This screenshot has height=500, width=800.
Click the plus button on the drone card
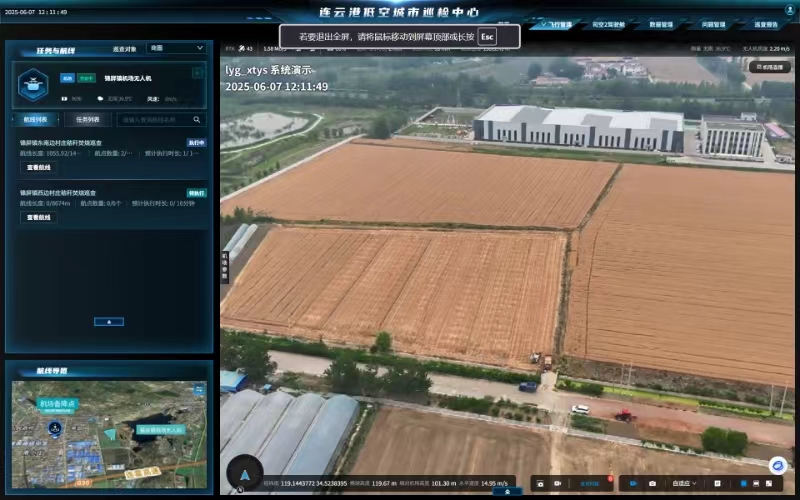tap(197, 73)
